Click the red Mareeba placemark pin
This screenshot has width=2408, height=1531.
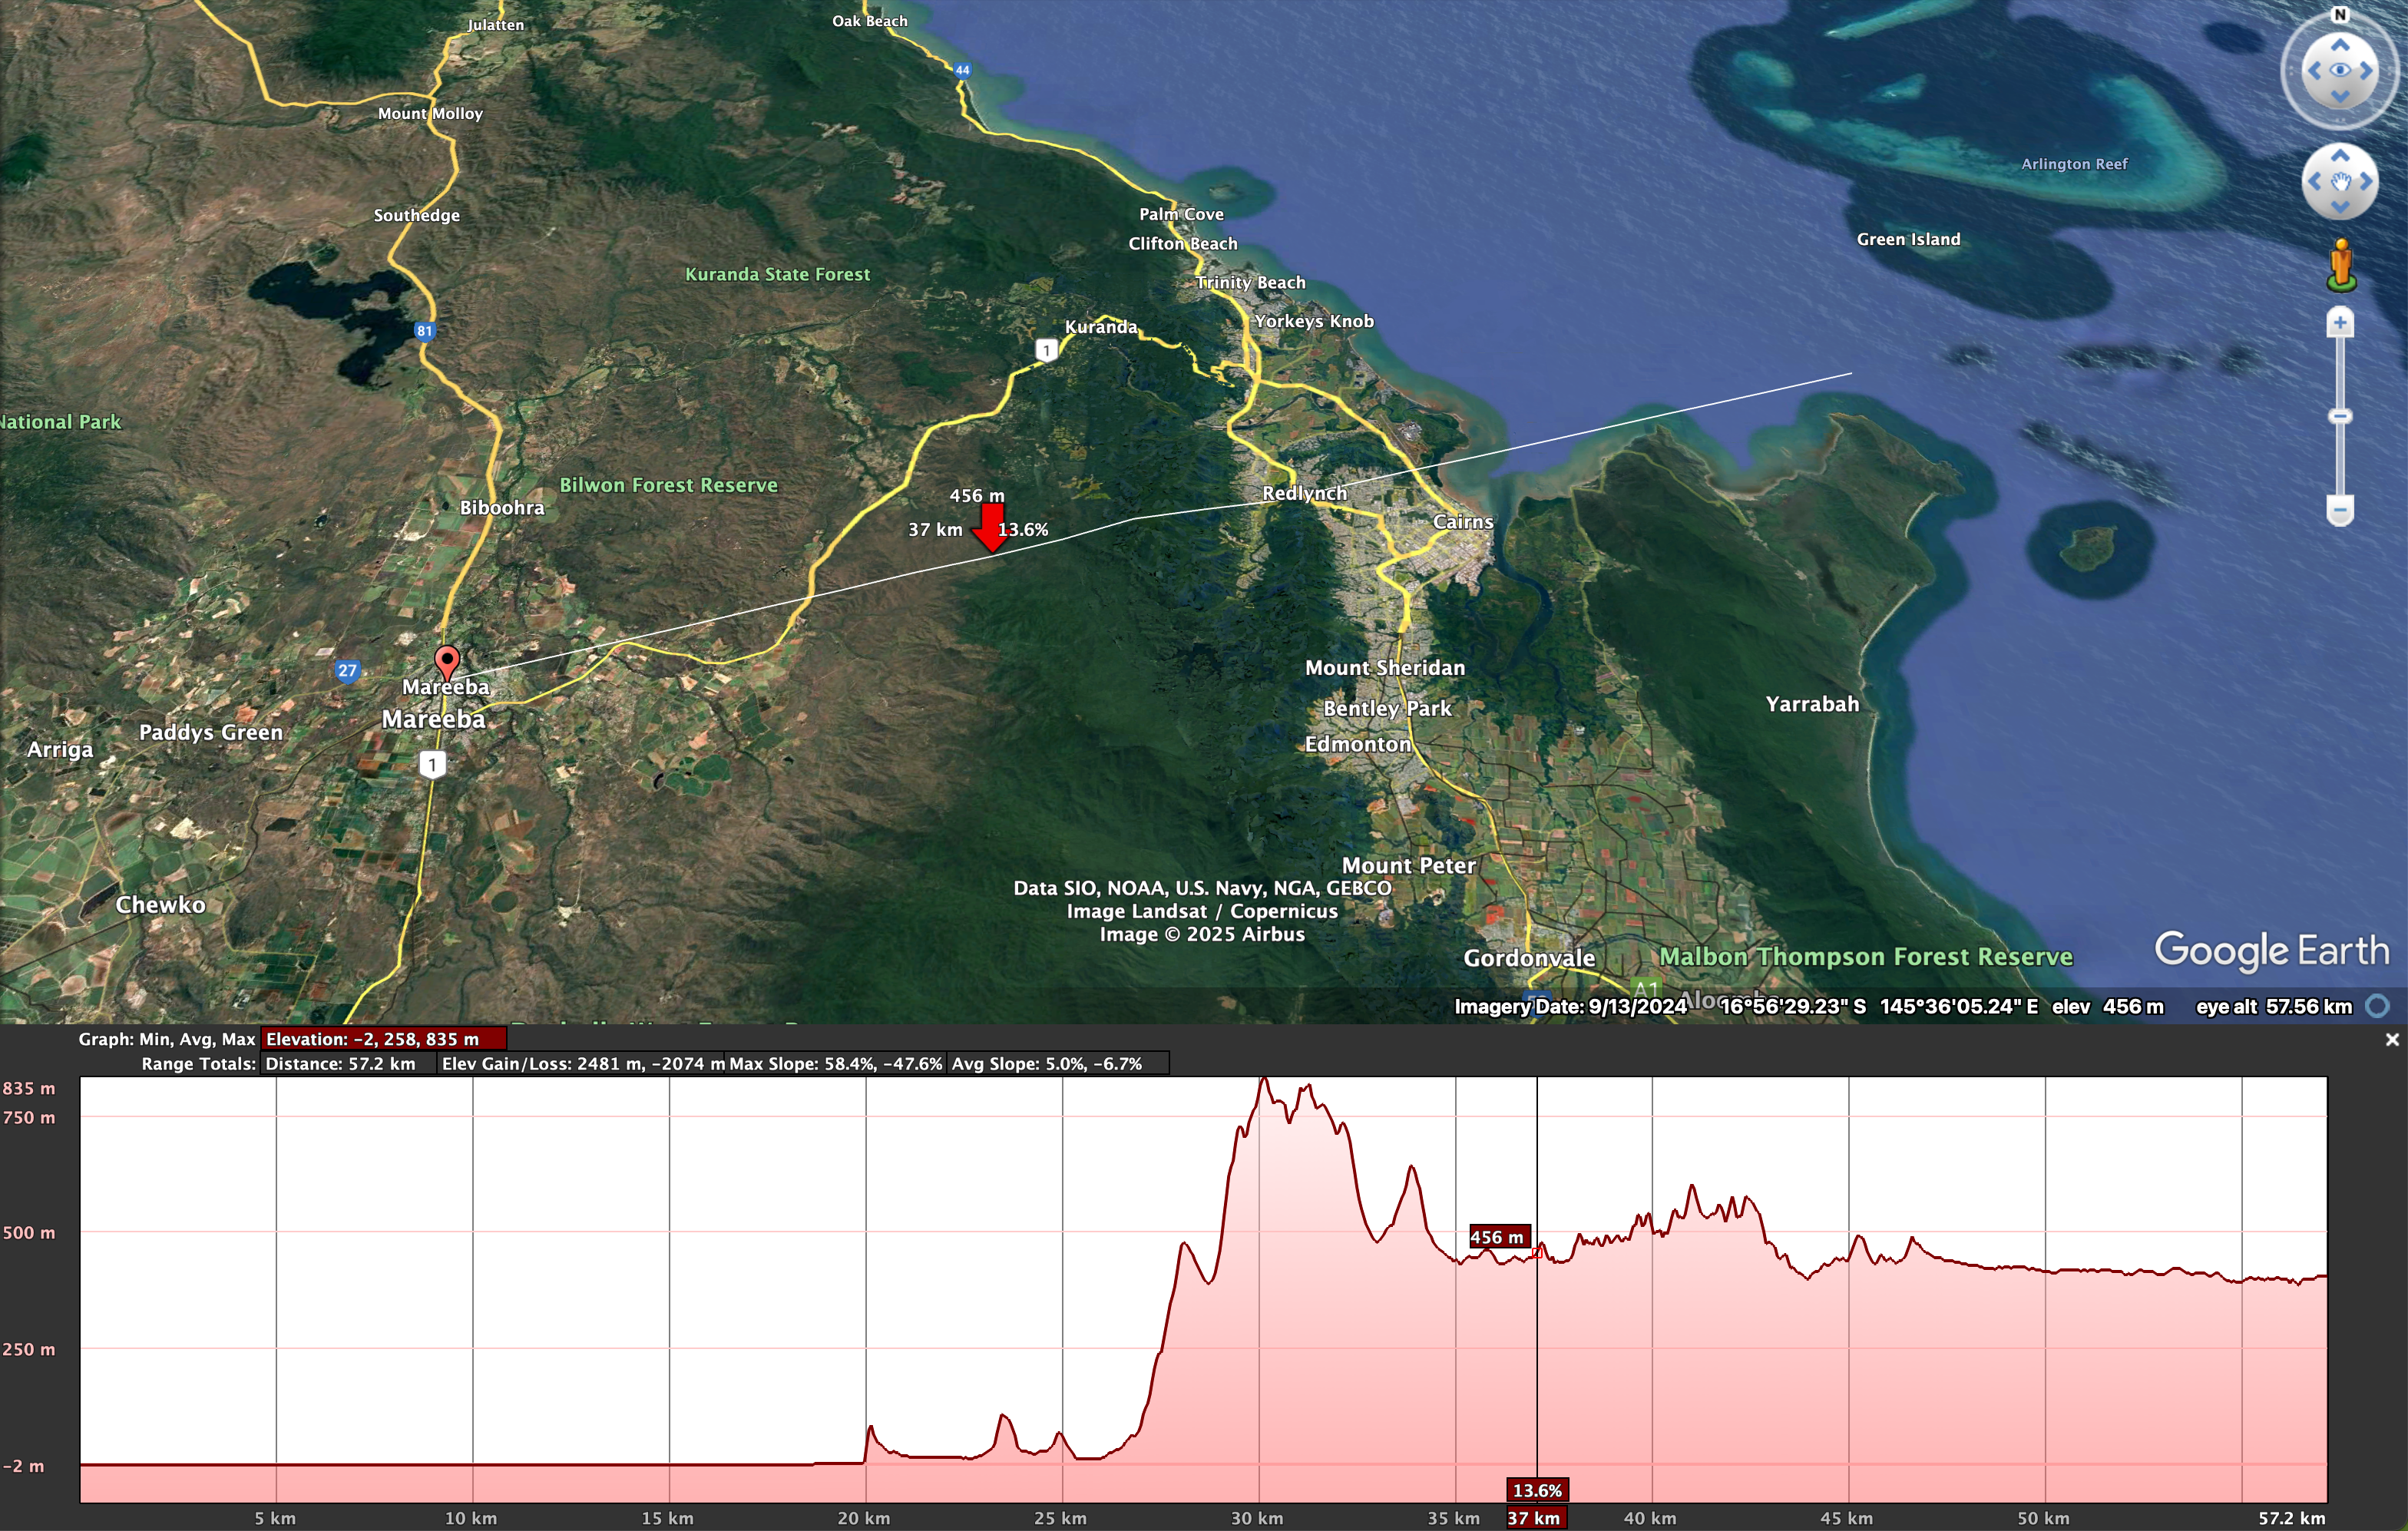(447, 662)
